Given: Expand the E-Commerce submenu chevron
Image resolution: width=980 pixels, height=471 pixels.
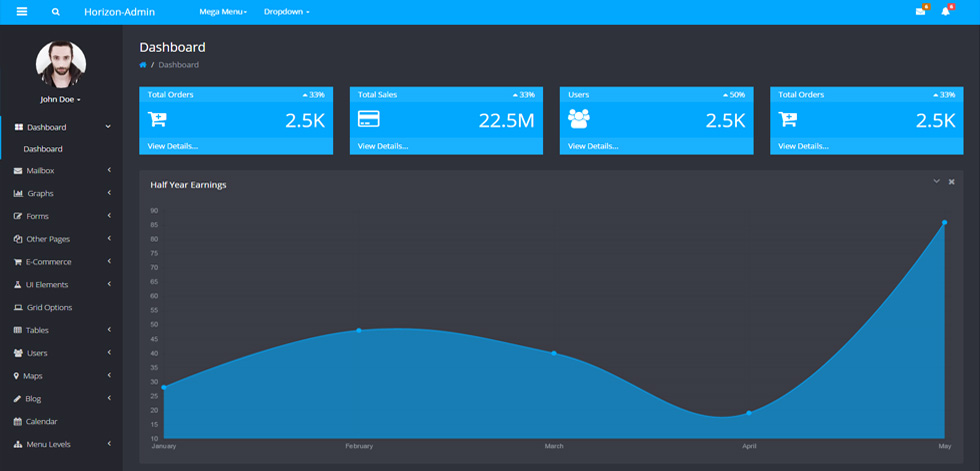Looking at the screenshot, I should point(109,261).
